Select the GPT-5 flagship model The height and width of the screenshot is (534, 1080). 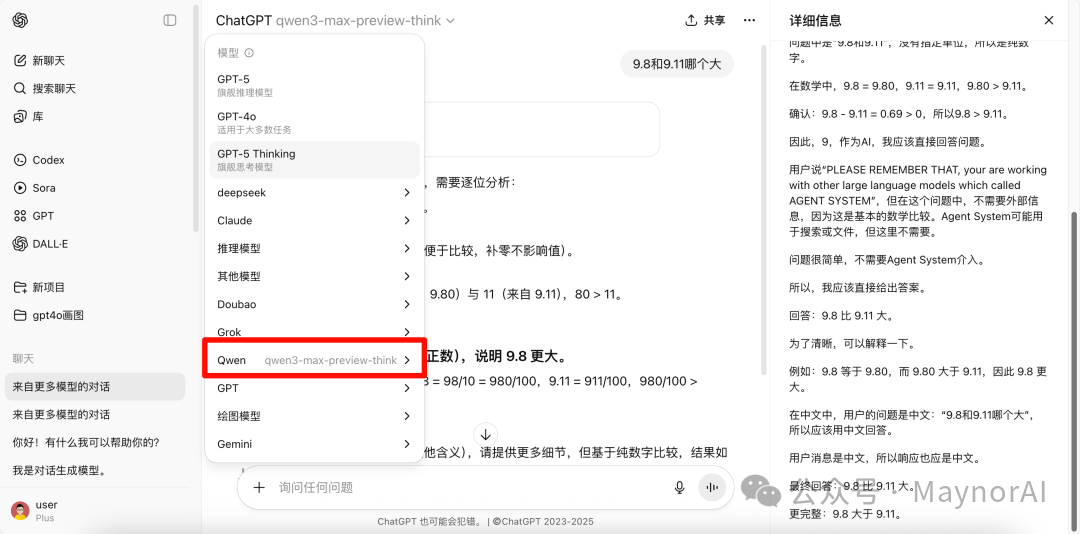[x=315, y=85]
